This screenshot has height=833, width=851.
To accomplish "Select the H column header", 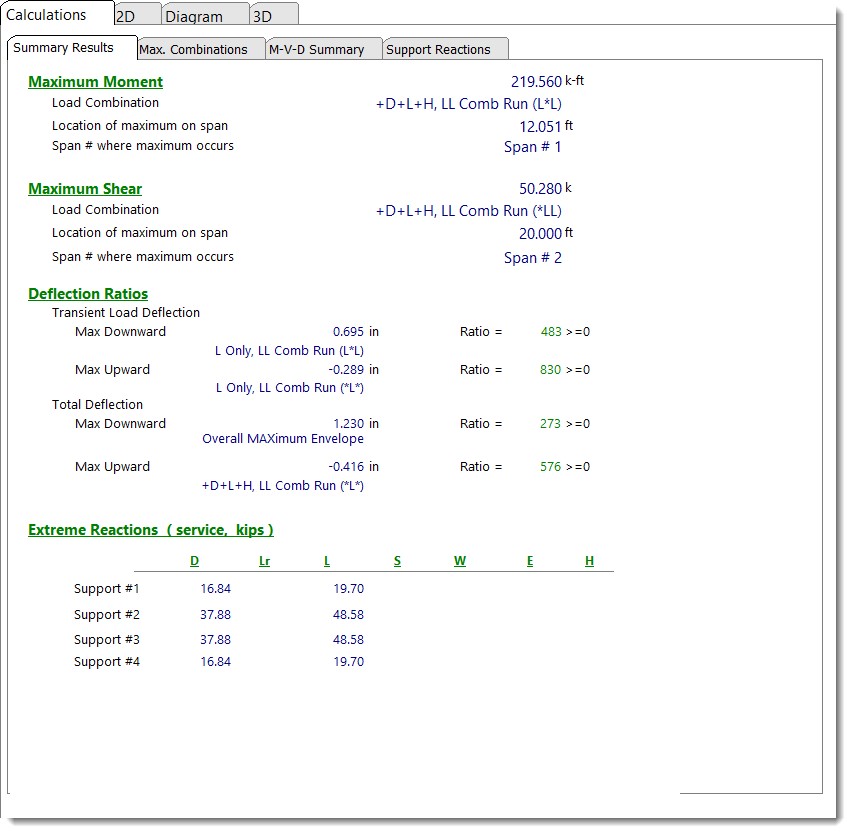I will [589, 561].
